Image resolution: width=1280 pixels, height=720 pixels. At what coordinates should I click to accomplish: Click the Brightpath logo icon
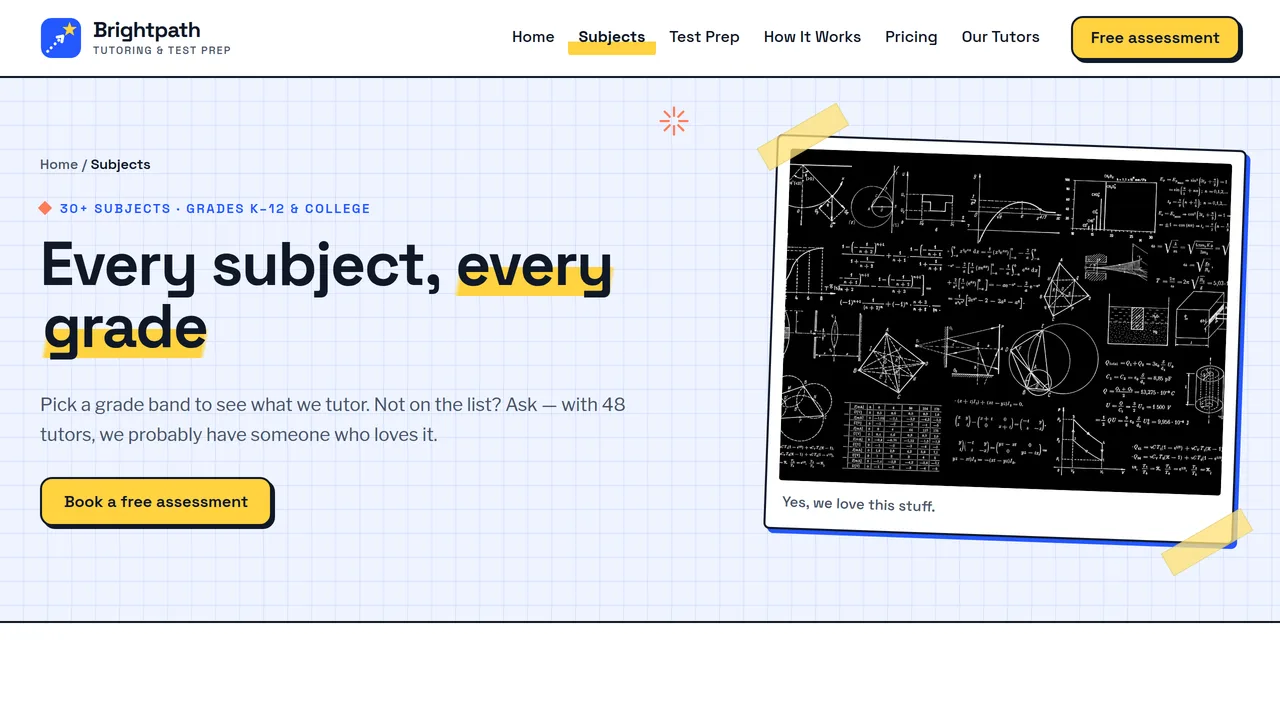point(61,38)
